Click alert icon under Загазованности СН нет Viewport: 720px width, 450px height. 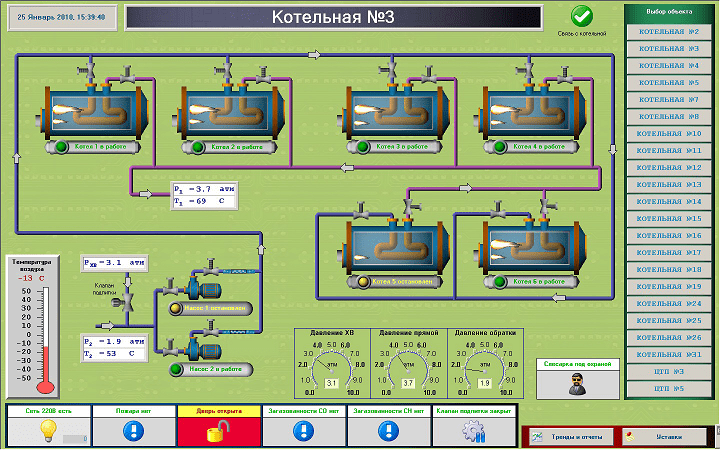pos(388,431)
